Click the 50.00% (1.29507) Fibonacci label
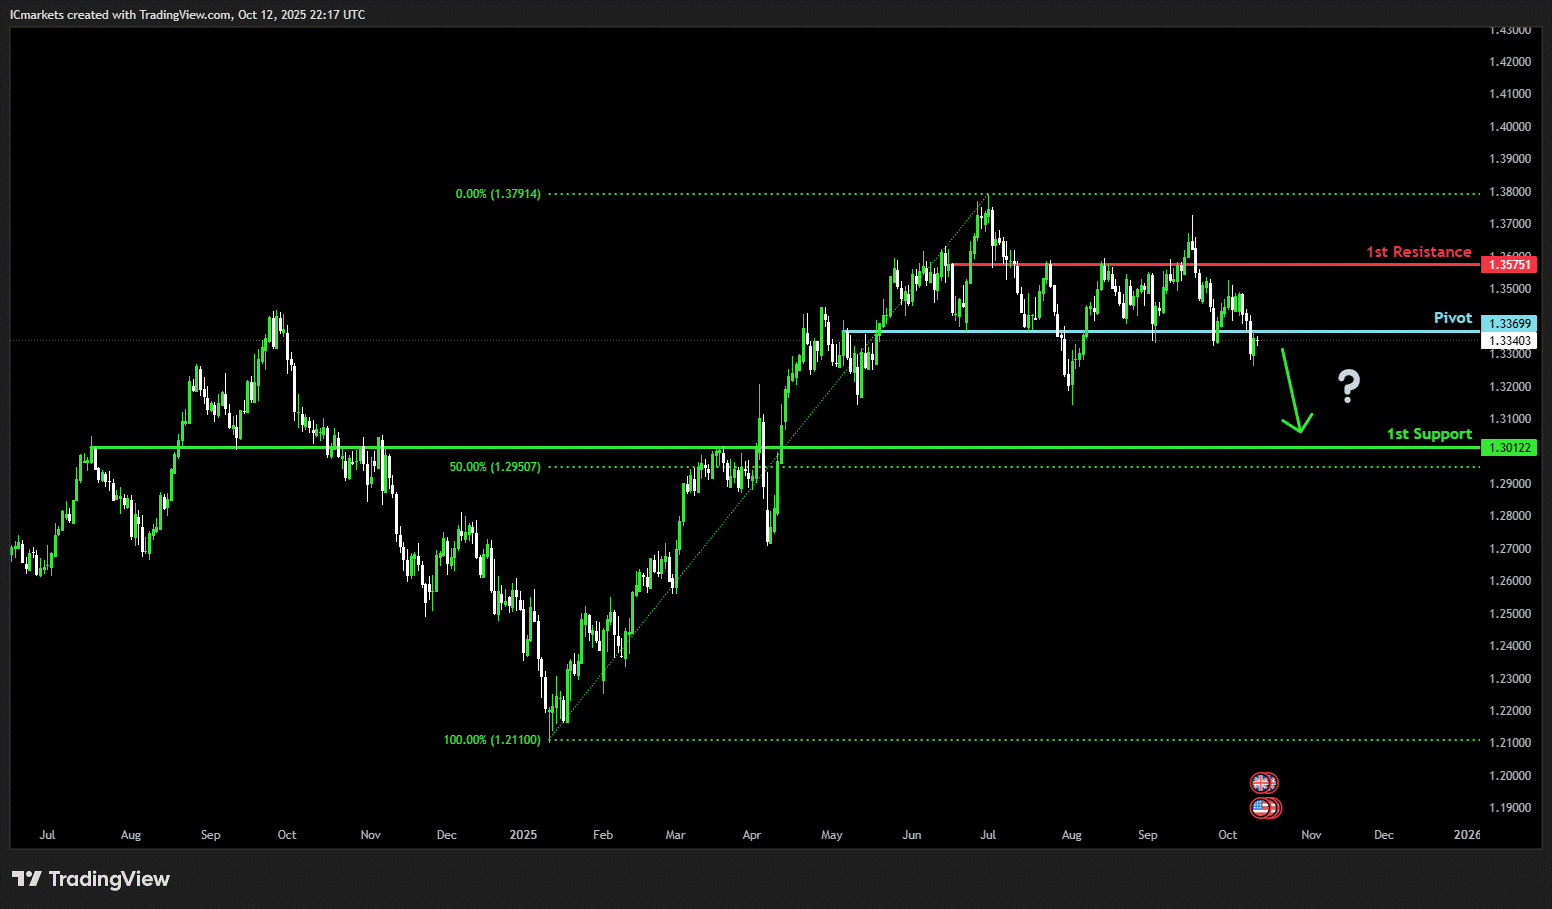1552x909 pixels. 495,467
